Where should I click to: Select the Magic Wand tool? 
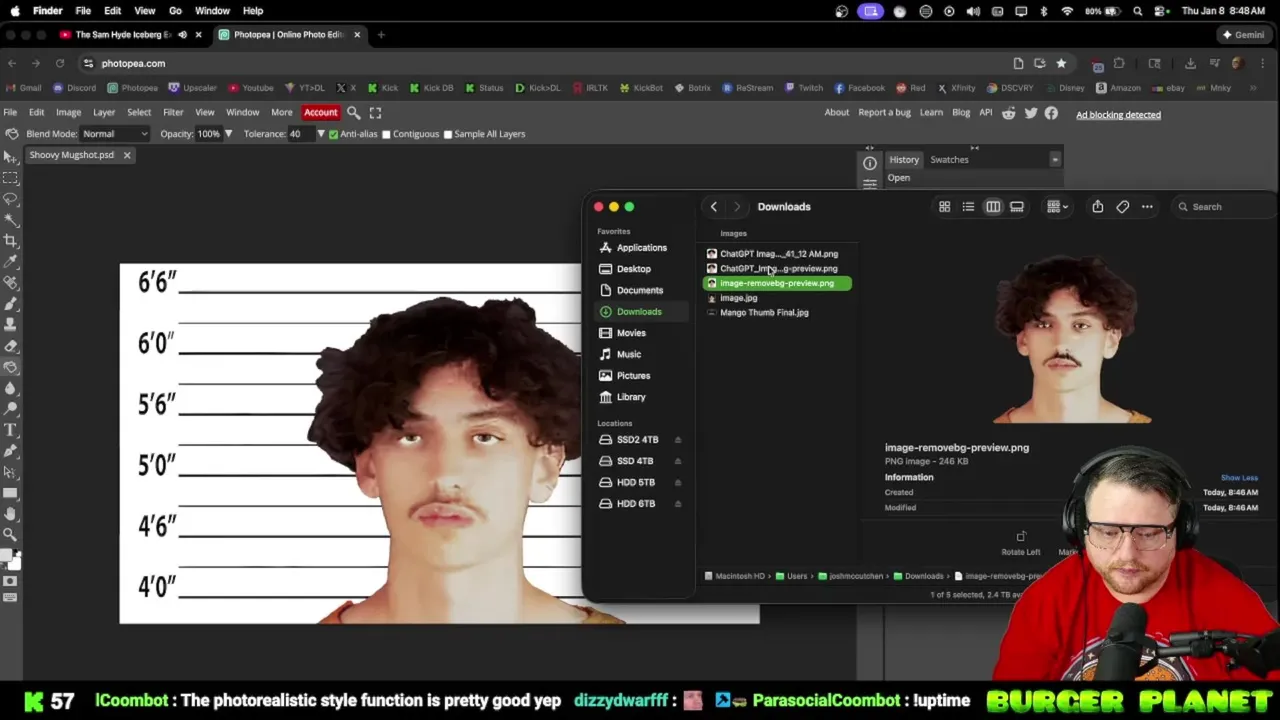(x=10, y=220)
